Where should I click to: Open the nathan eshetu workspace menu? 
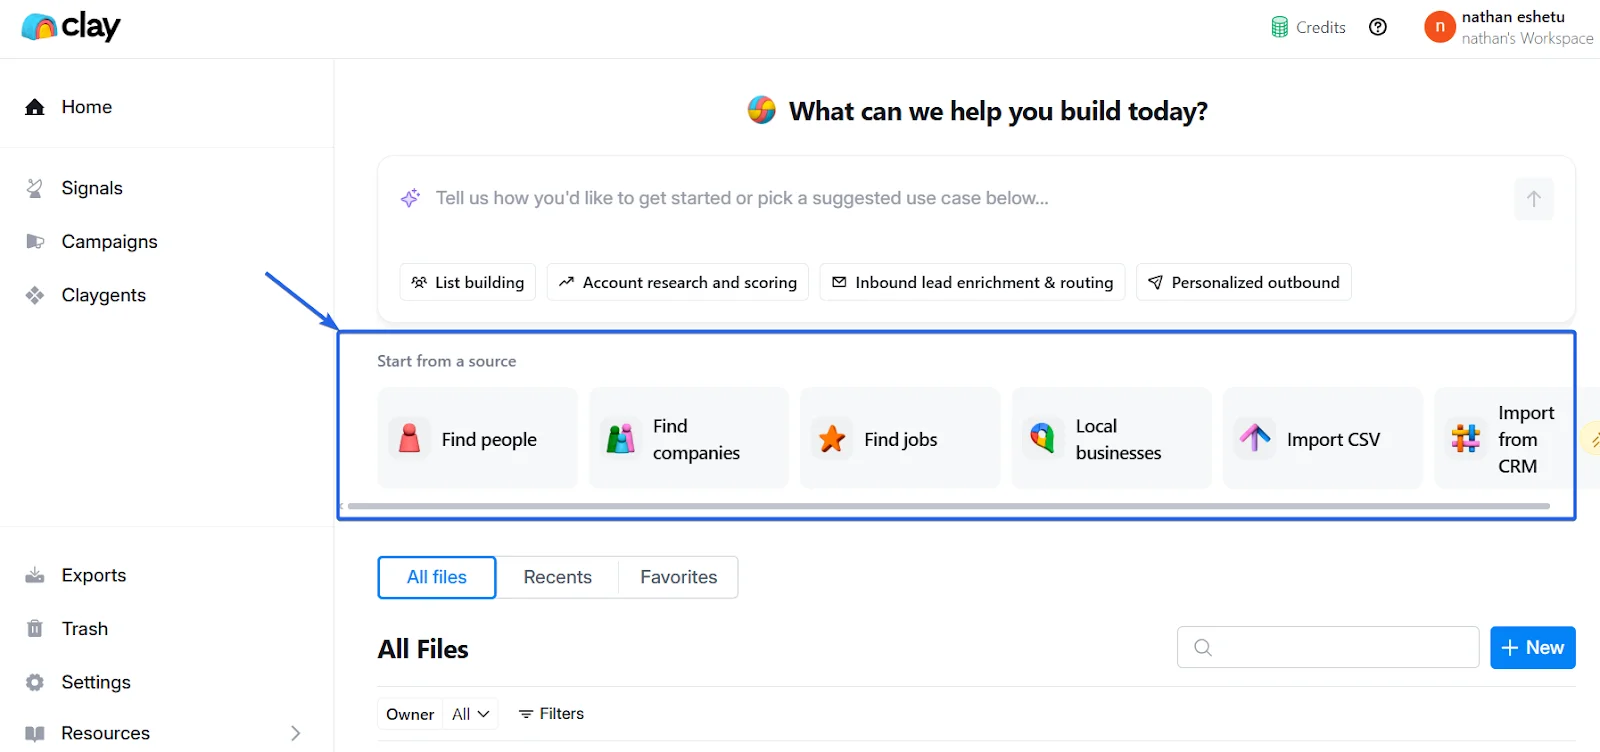click(1508, 27)
